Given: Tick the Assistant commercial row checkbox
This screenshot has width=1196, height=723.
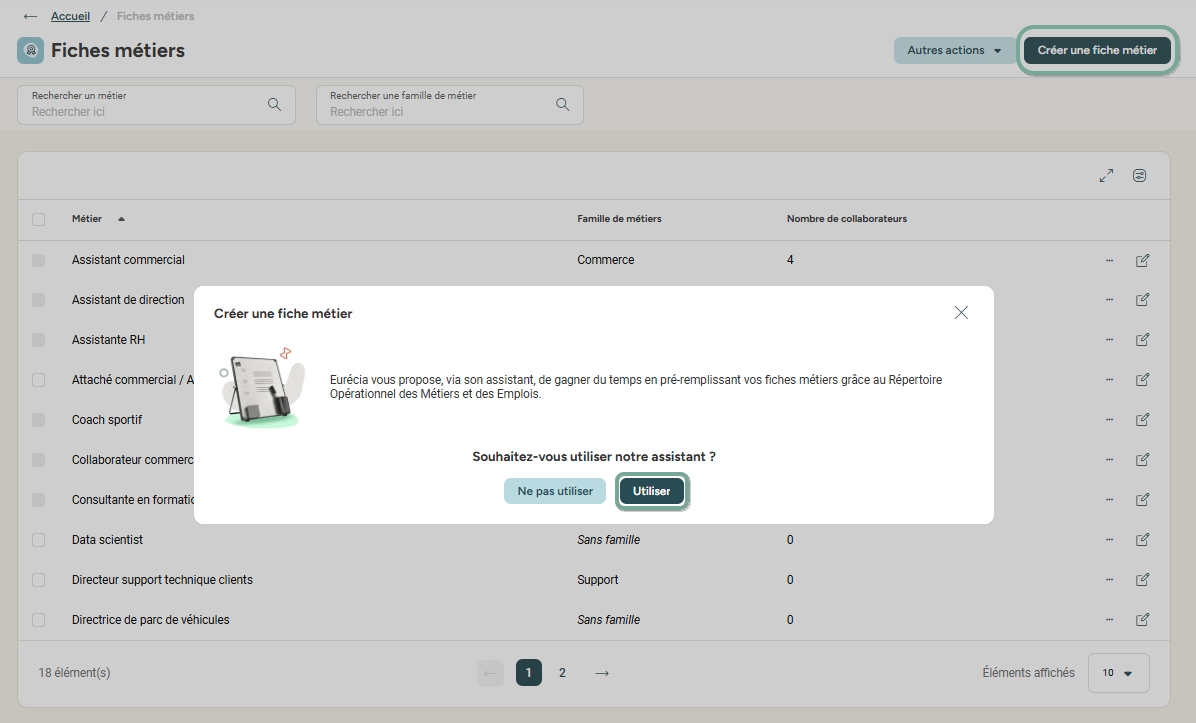Looking at the screenshot, I should click(39, 260).
